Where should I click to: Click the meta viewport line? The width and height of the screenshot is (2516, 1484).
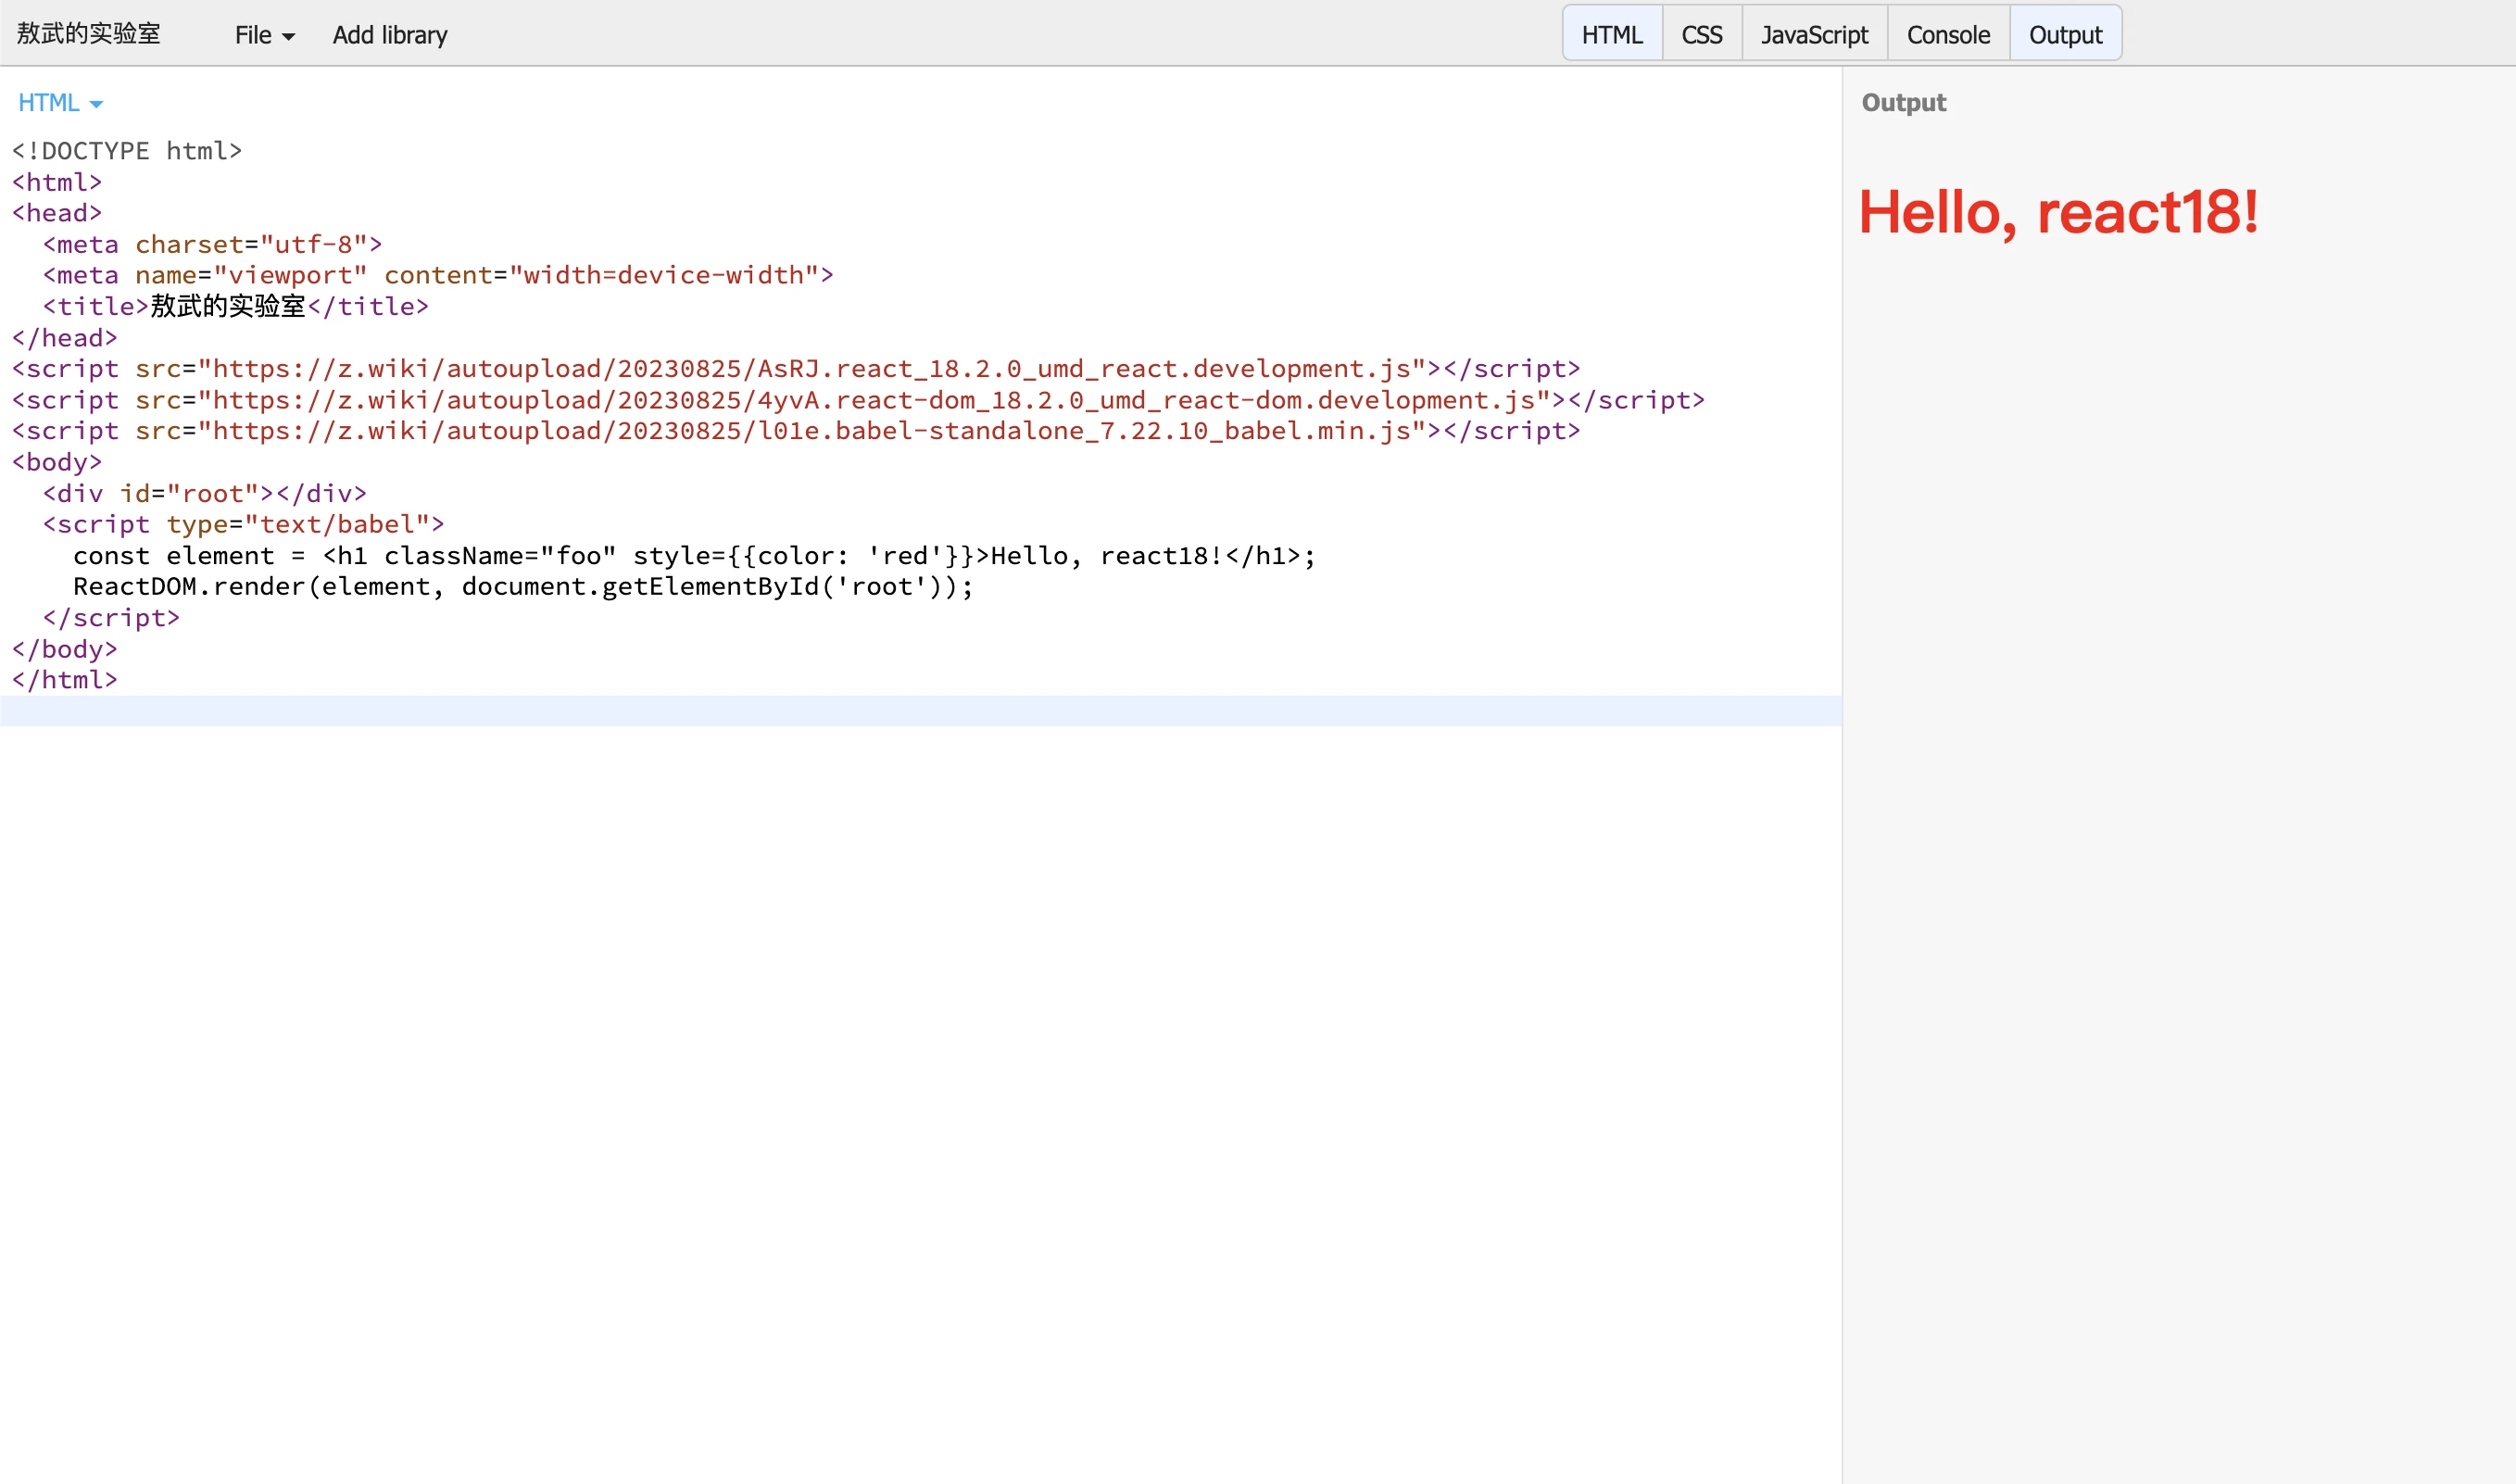(x=438, y=276)
